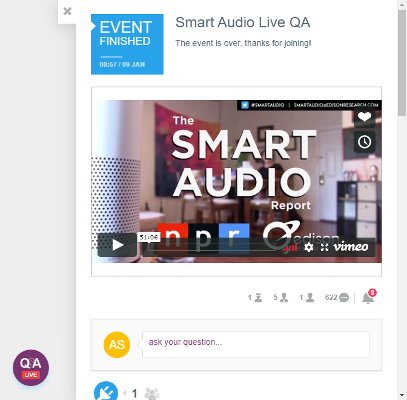Close the event panel with X
The height and width of the screenshot is (400, 407).
(67, 11)
